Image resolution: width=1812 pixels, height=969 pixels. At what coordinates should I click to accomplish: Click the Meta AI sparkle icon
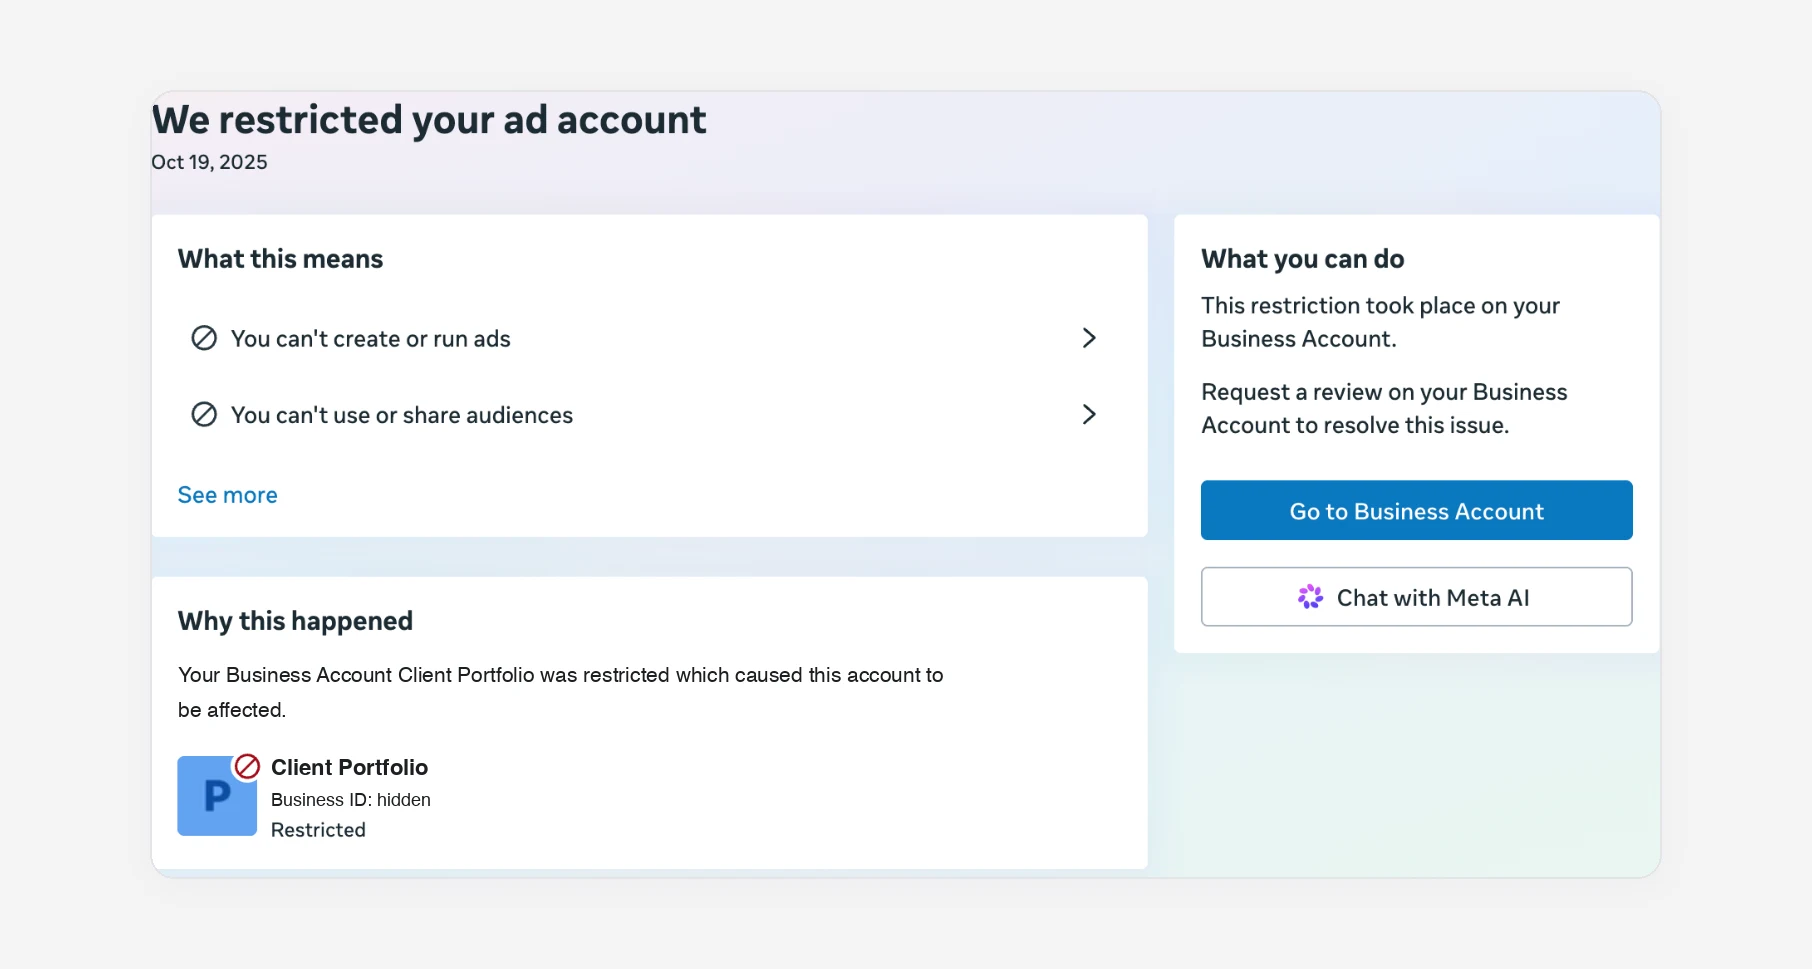pyautogui.click(x=1310, y=597)
